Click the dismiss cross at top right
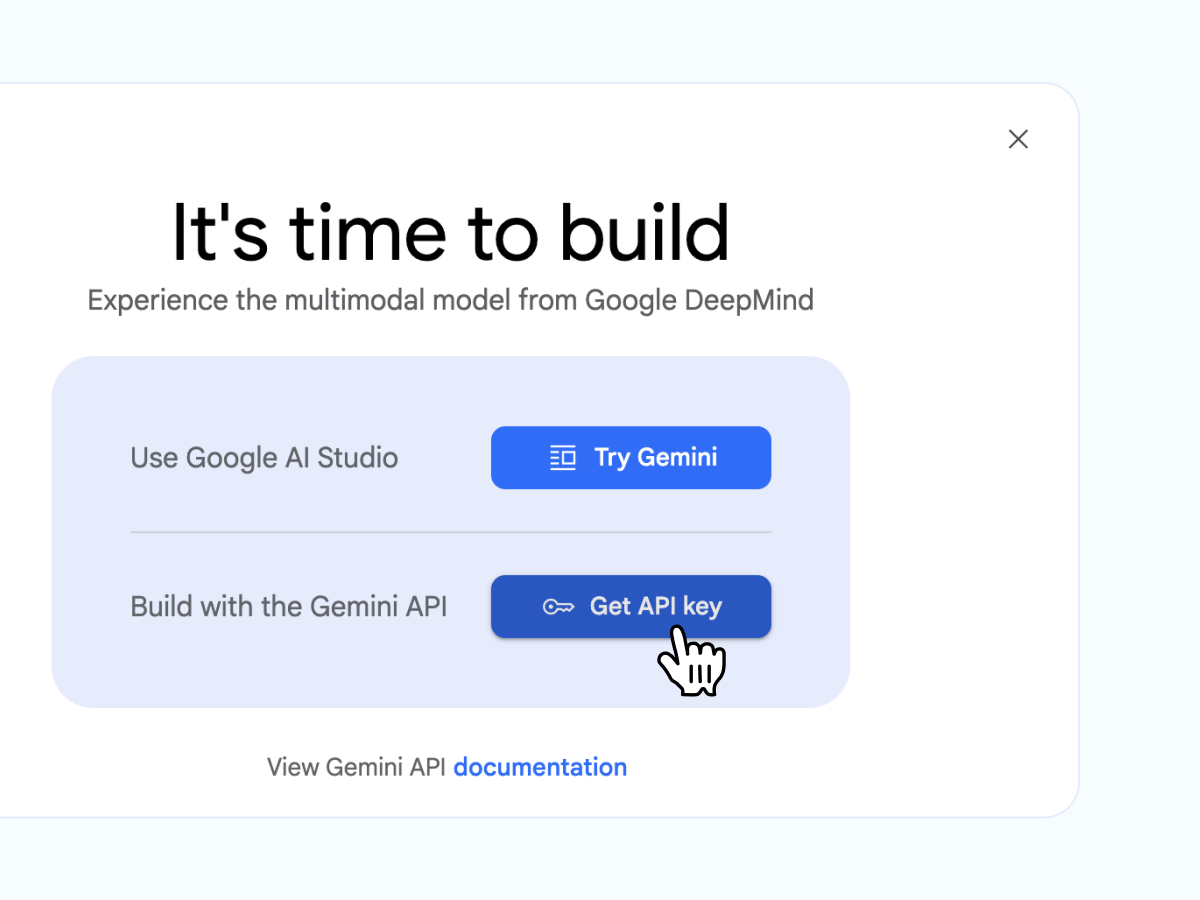Screen dimensions: 1200x900 click(1018, 139)
